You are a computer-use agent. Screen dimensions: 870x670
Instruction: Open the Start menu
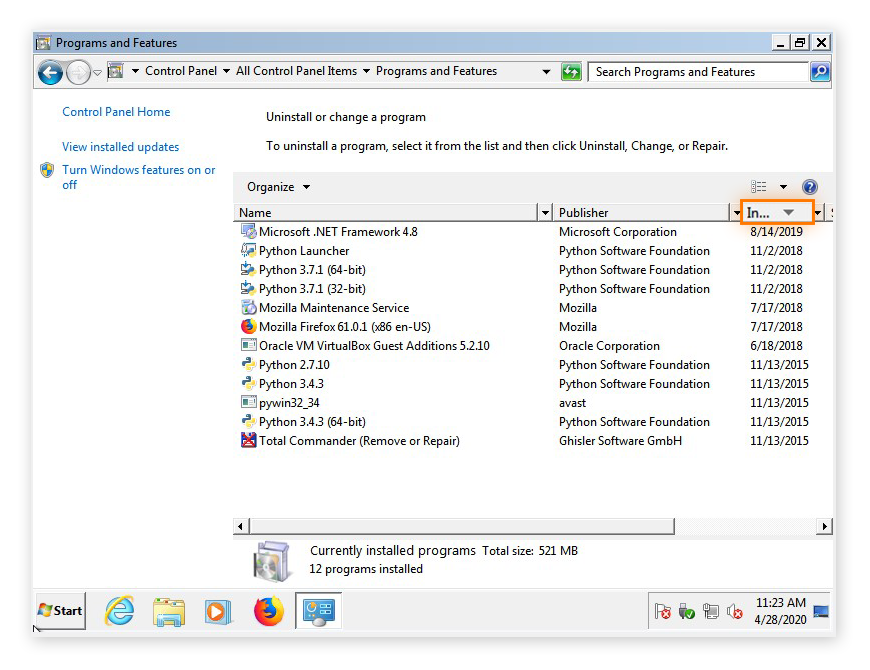point(58,611)
